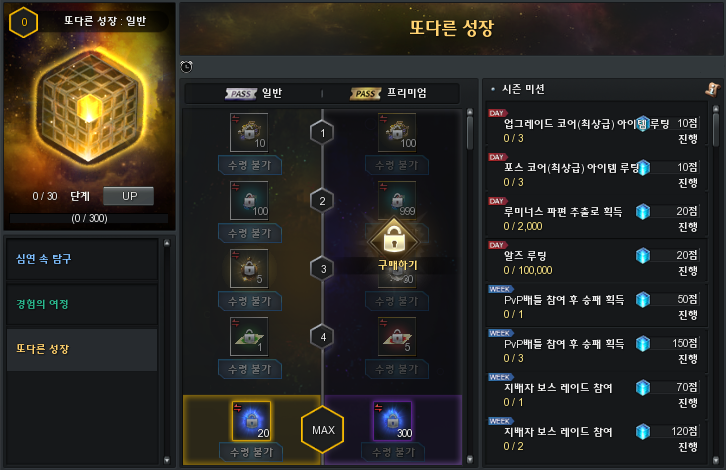Click the UP level button

(x=128, y=196)
